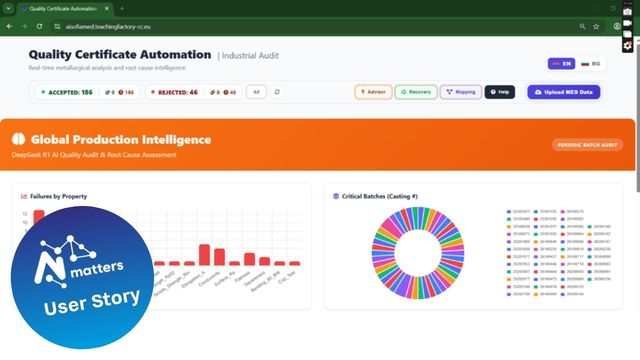Open the site information control in address bar

[x=57, y=27]
